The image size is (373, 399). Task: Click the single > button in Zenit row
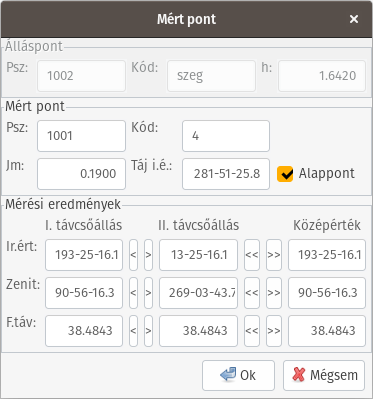point(148,293)
